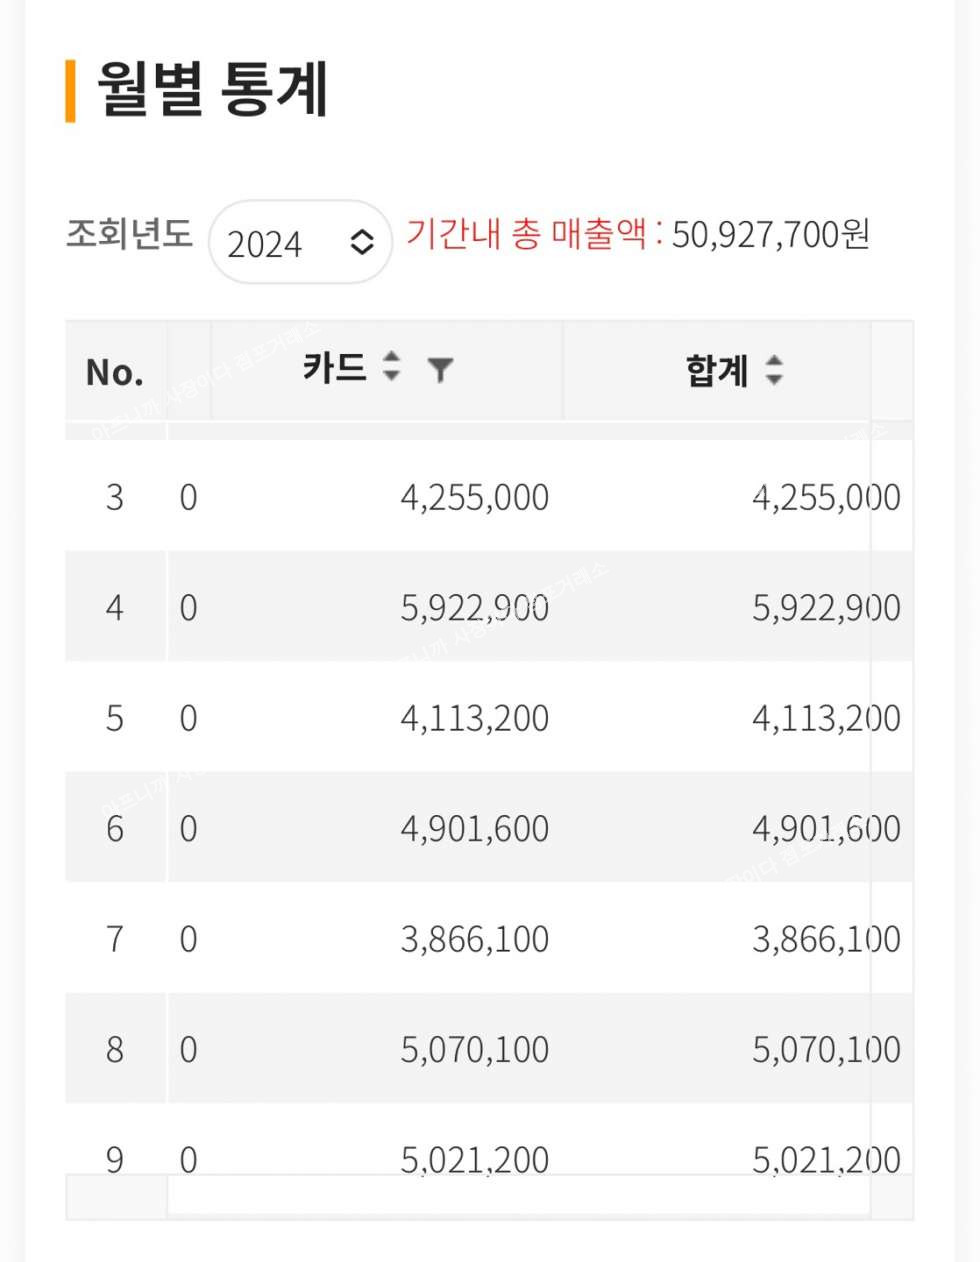The height and width of the screenshot is (1262, 980).
Task: Click the 카드 cell showing 4,255,000
Action: click(x=474, y=497)
